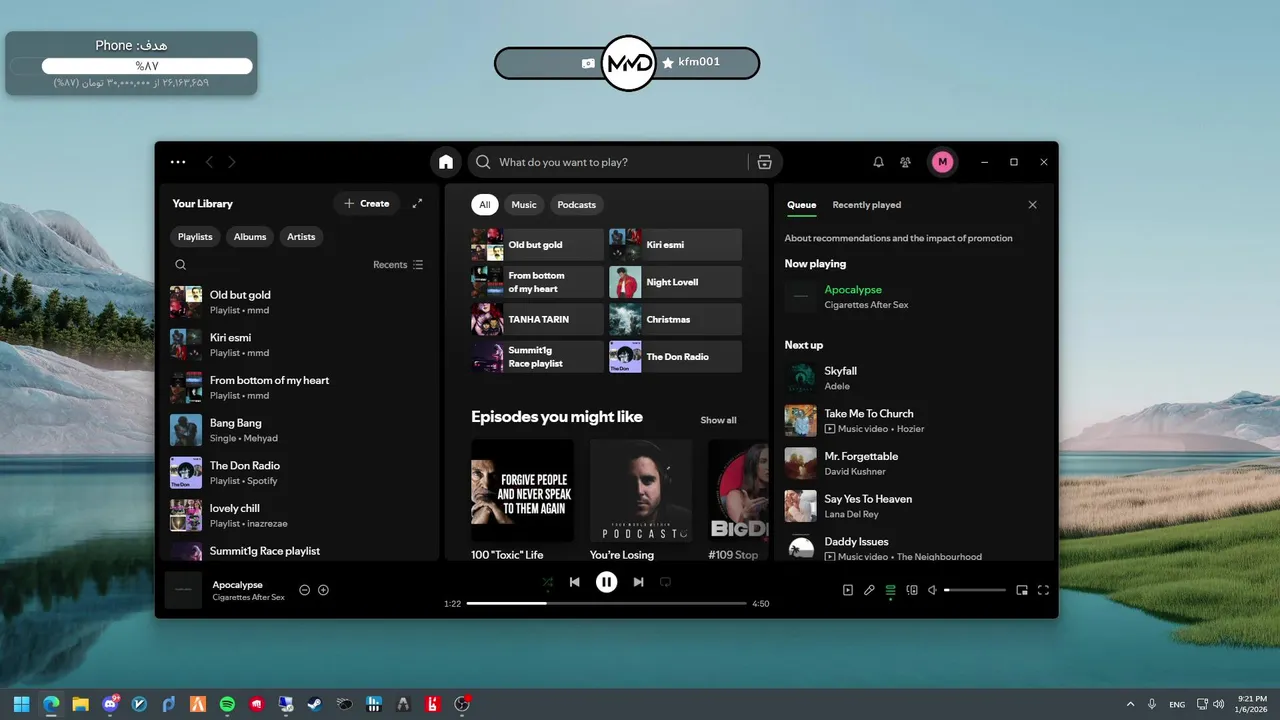This screenshot has width=1280, height=720.
Task: Show hidden system tray icons chevron
Action: click(x=1131, y=704)
